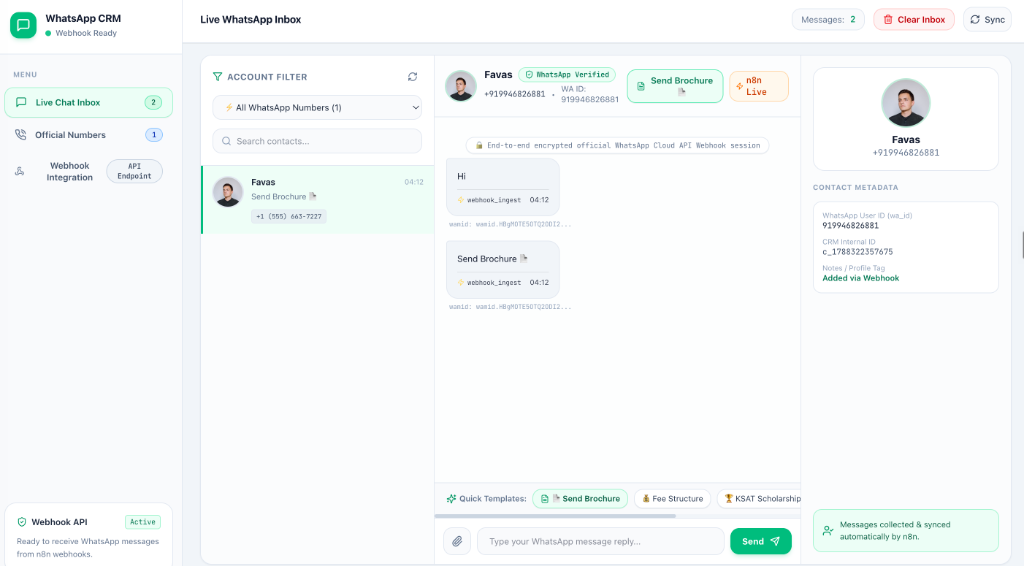This screenshot has height=566, width=1024.
Task: Click Favas avatar in the contact list
Action: [x=228, y=192]
